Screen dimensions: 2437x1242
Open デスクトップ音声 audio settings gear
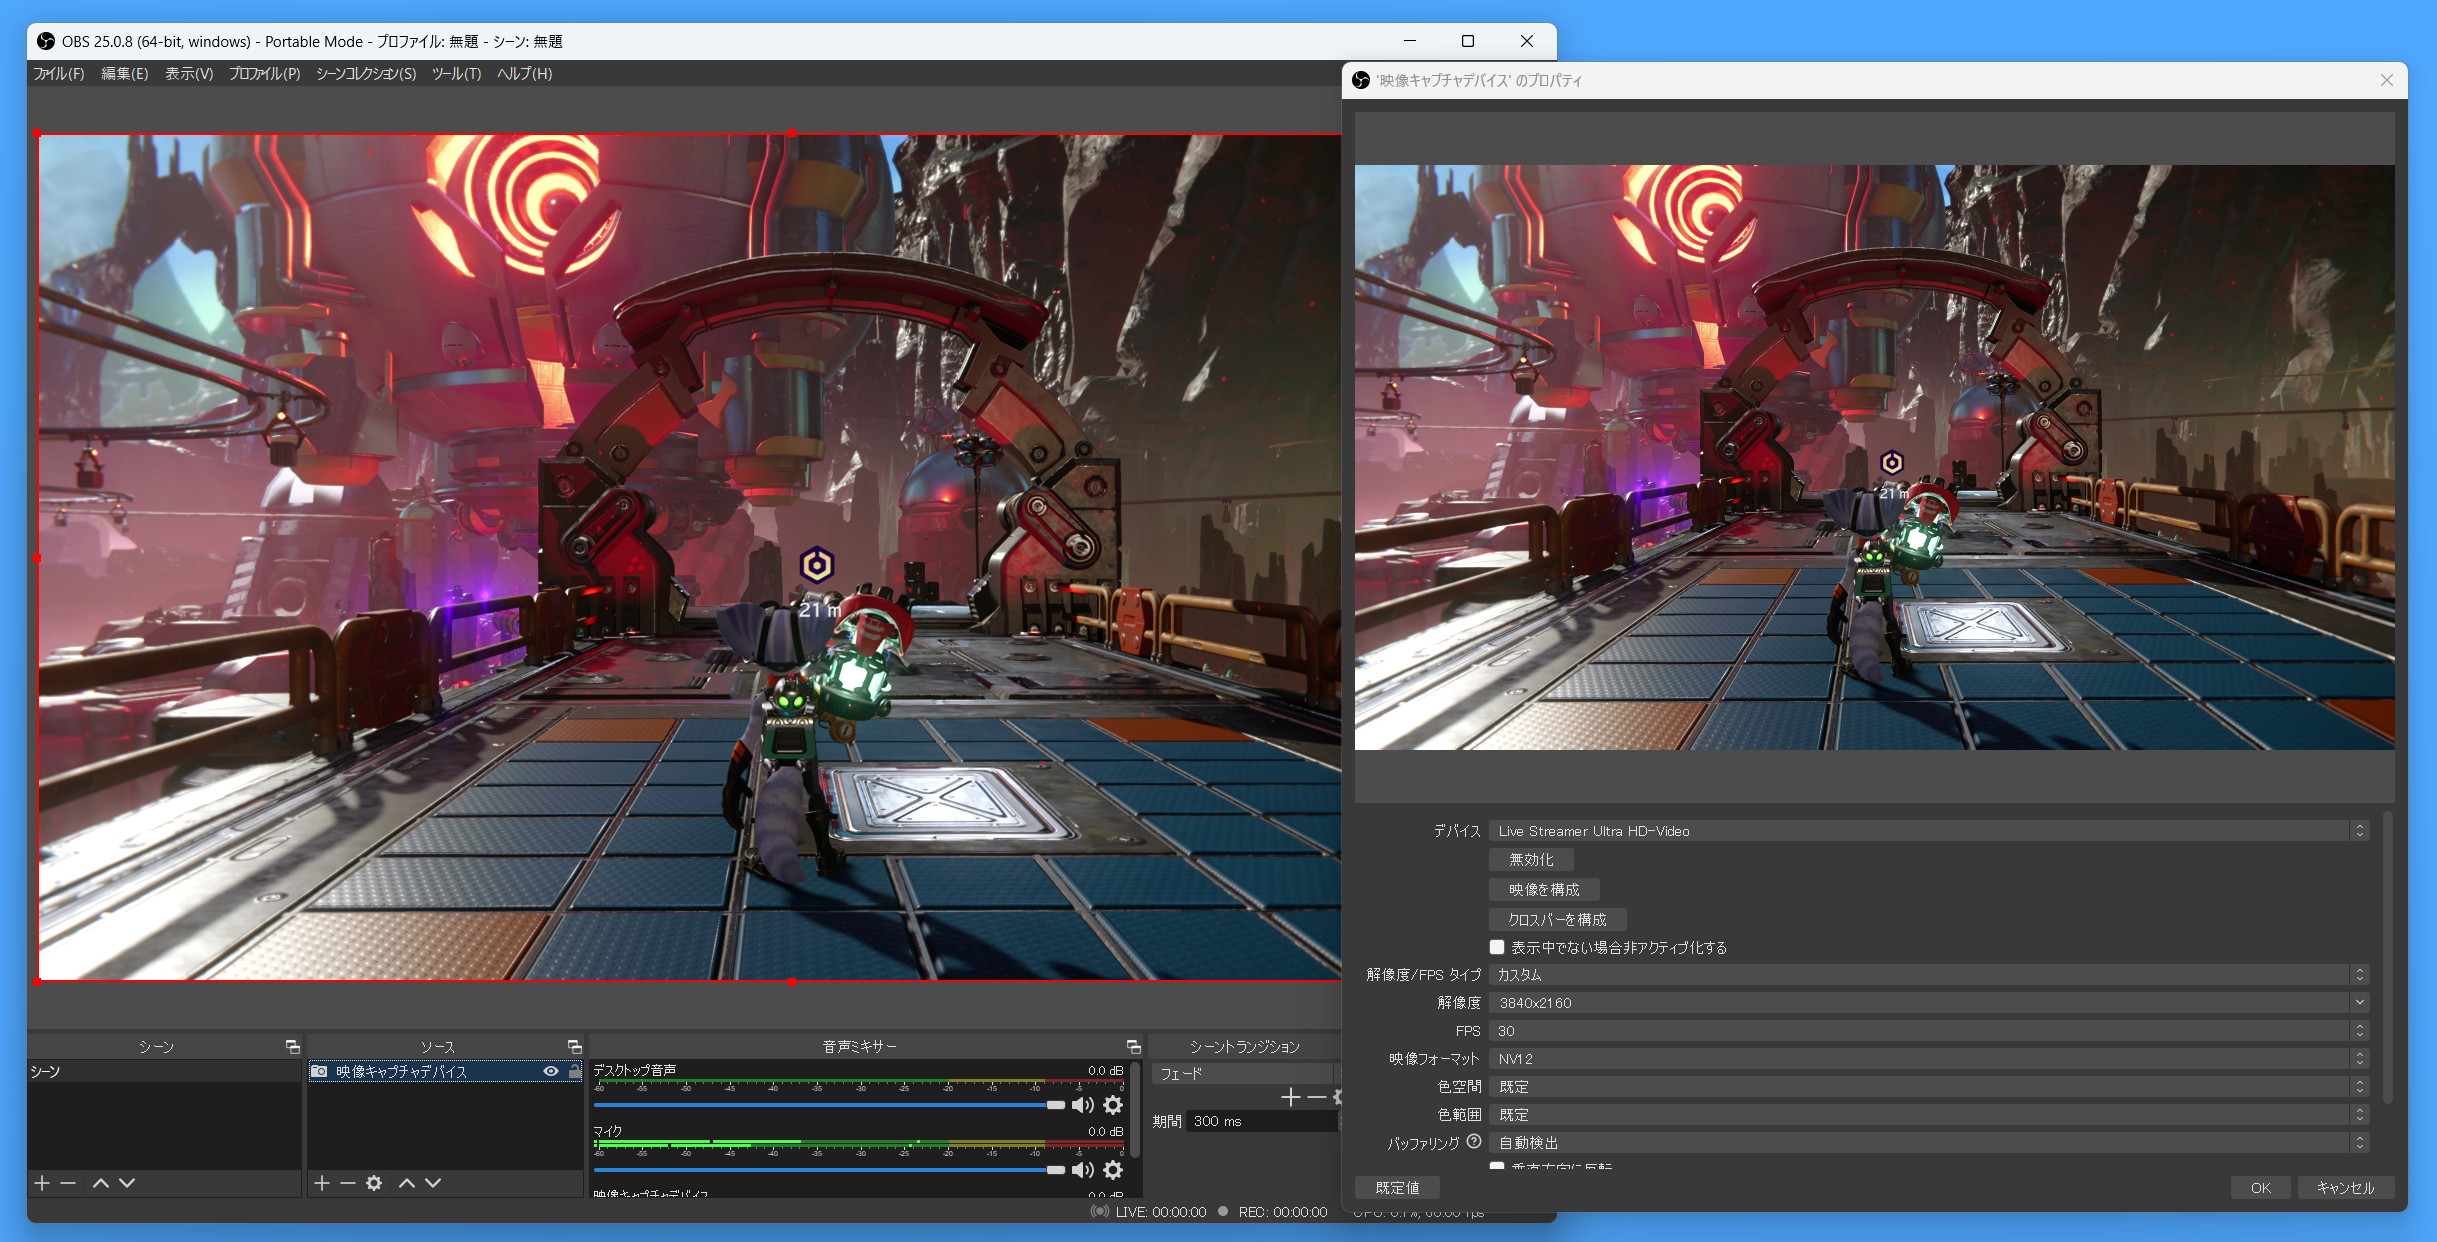click(1113, 1105)
